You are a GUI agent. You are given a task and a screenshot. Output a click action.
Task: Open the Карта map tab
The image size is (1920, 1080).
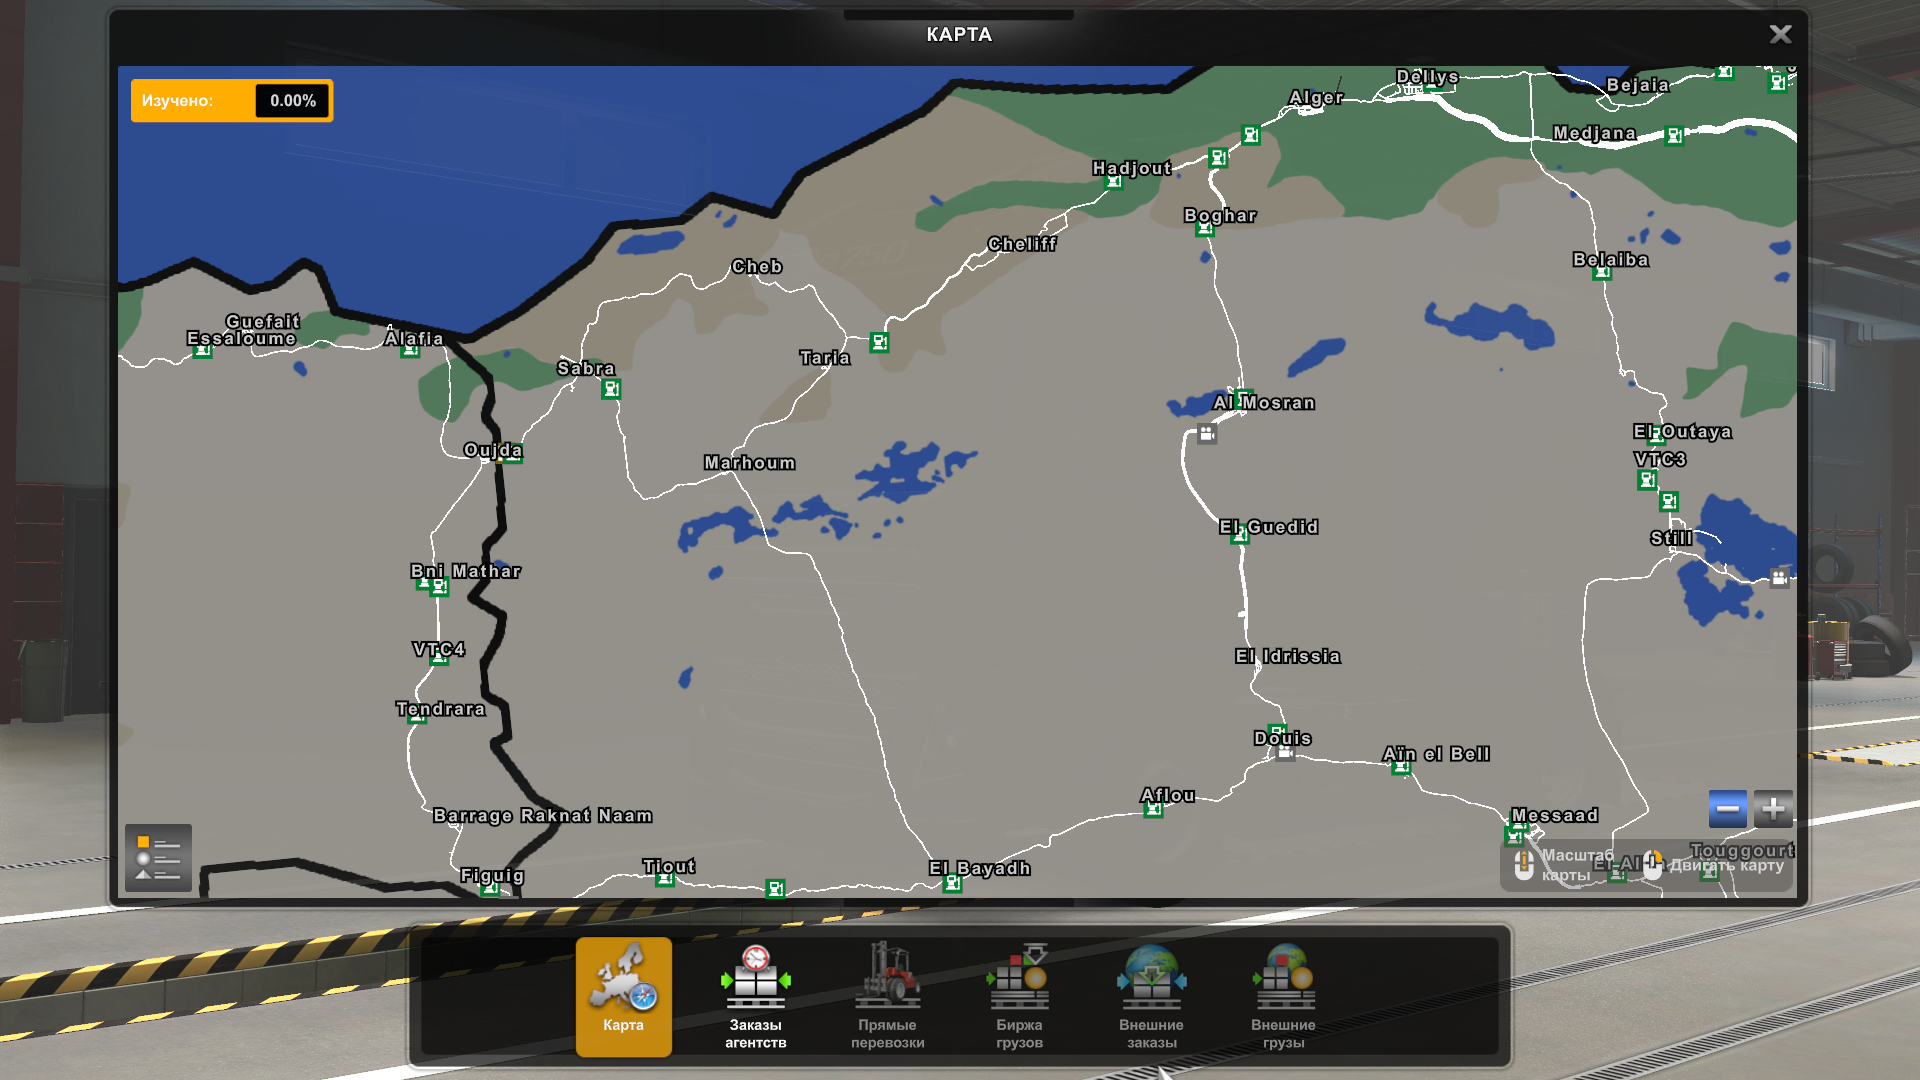623,996
